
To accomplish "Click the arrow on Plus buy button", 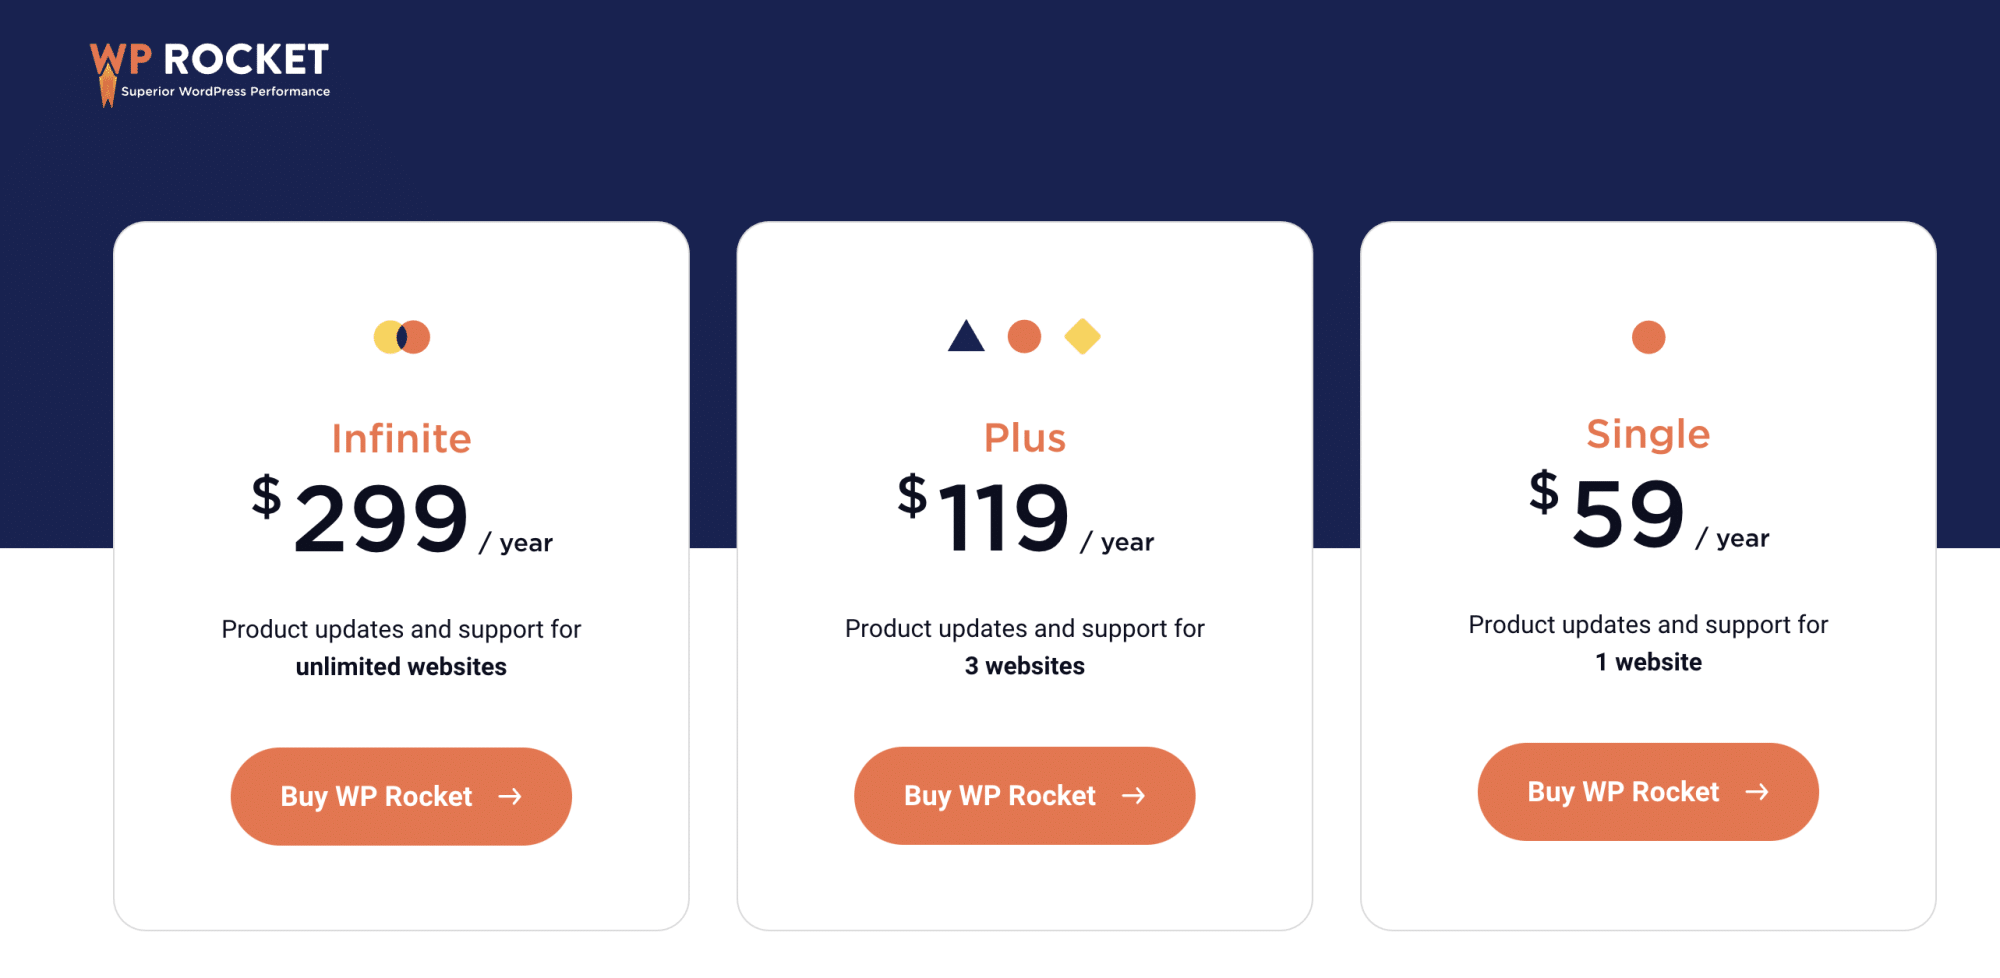I will [x=1133, y=795].
